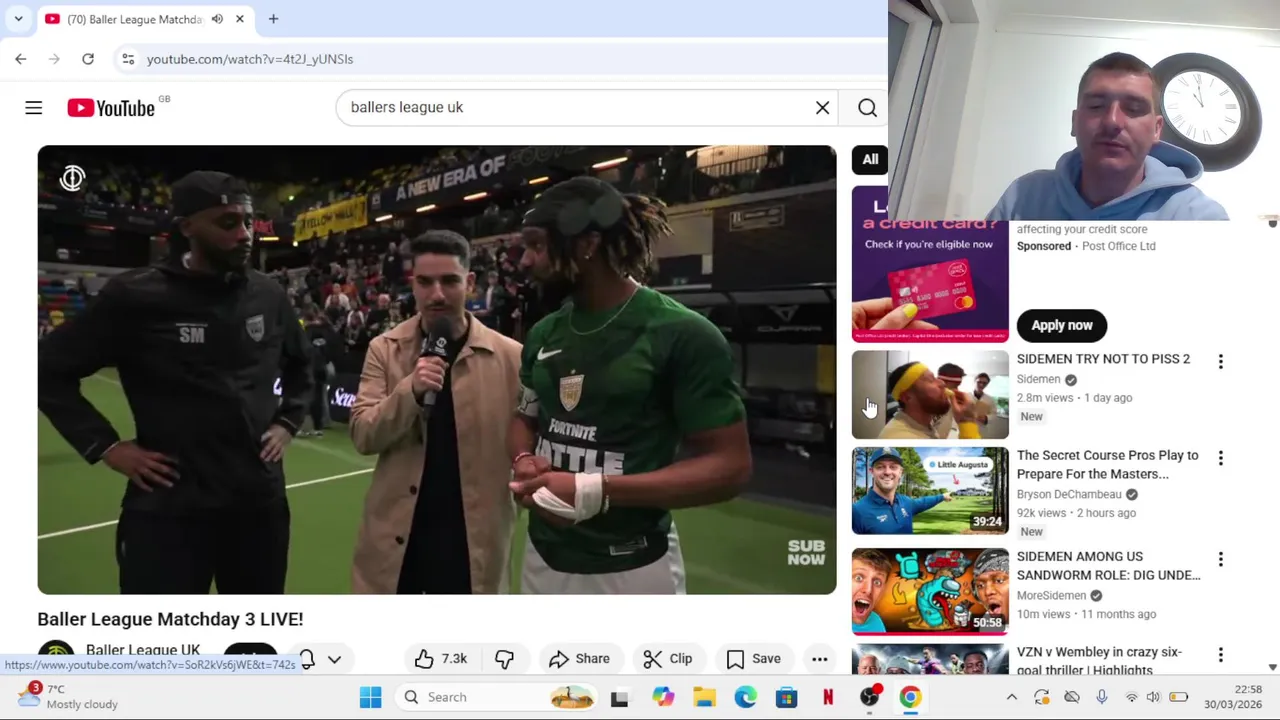The height and width of the screenshot is (720, 1280).
Task: Open options menu for VZN v Wembley video
Action: point(1220,655)
